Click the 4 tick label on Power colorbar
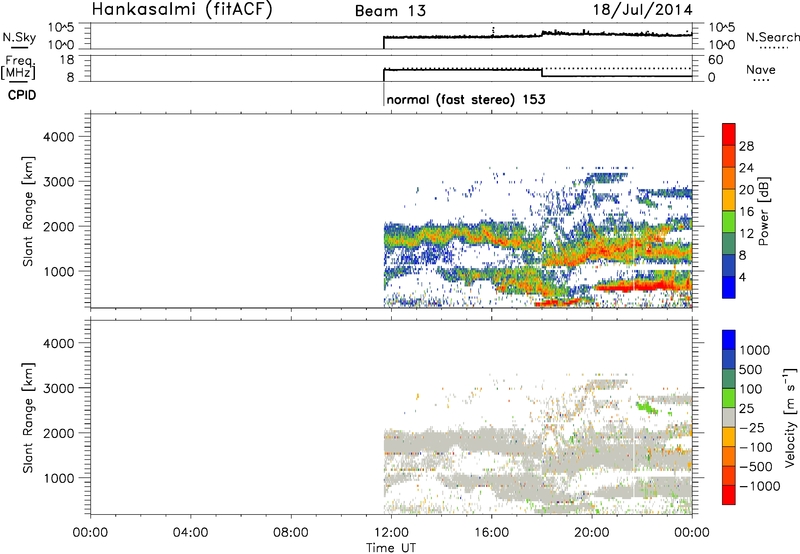Image resolution: width=800 pixels, height=554 pixels. click(x=743, y=277)
